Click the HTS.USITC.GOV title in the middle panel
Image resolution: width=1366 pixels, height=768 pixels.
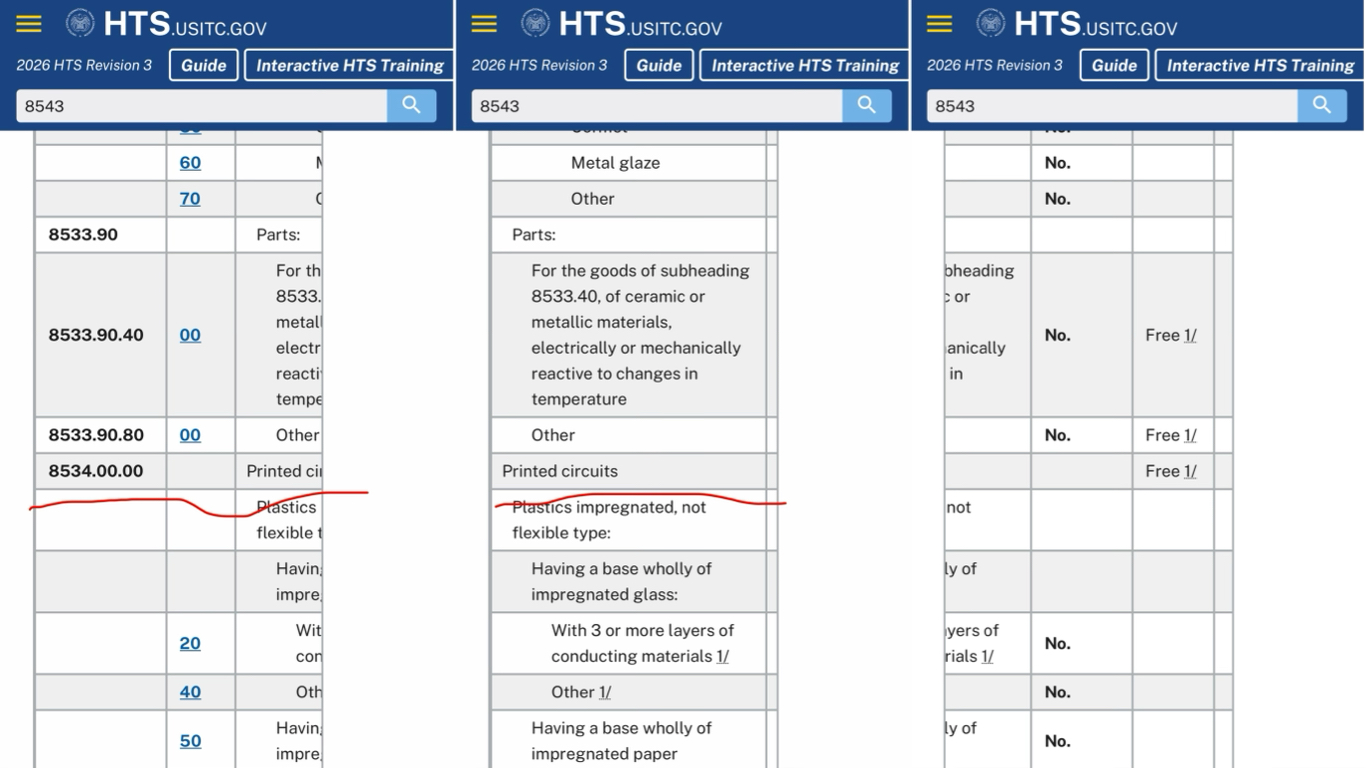tap(640, 24)
